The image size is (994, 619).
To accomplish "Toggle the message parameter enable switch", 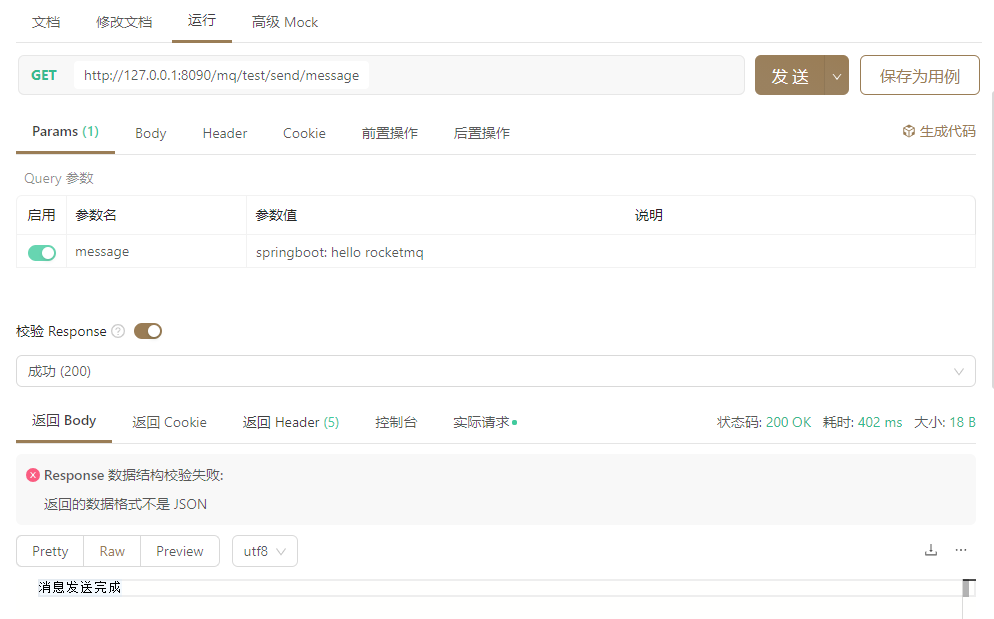I will tap(42, 252).
